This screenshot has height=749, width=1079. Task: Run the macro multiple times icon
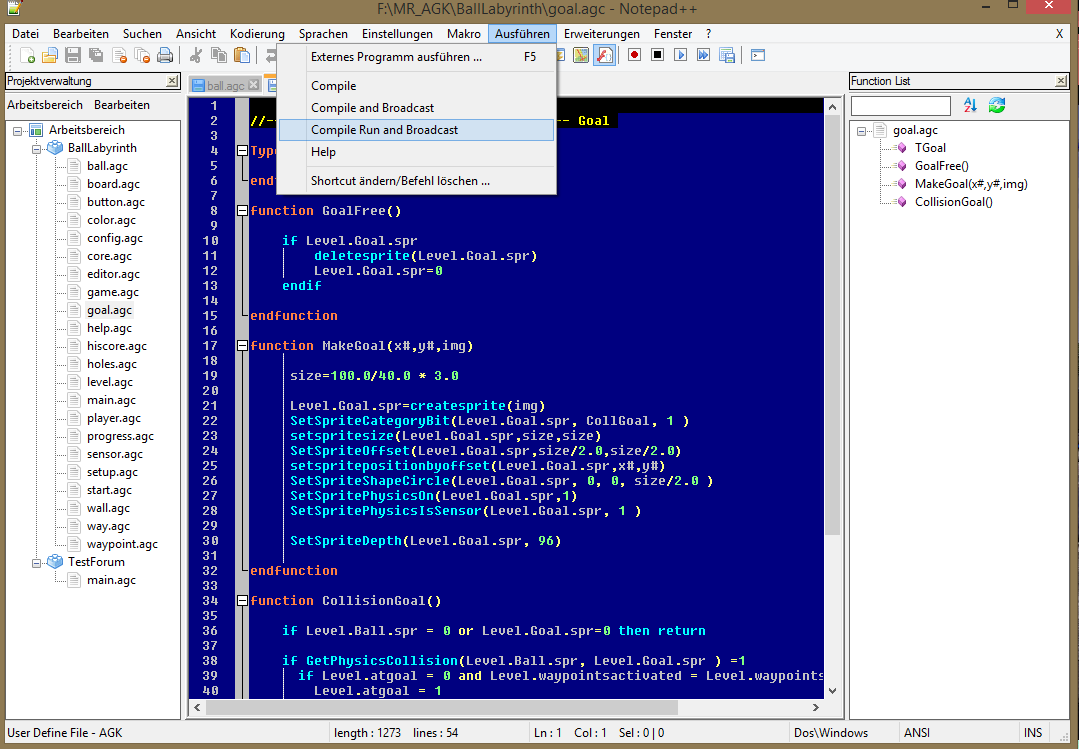pos(703,54)
